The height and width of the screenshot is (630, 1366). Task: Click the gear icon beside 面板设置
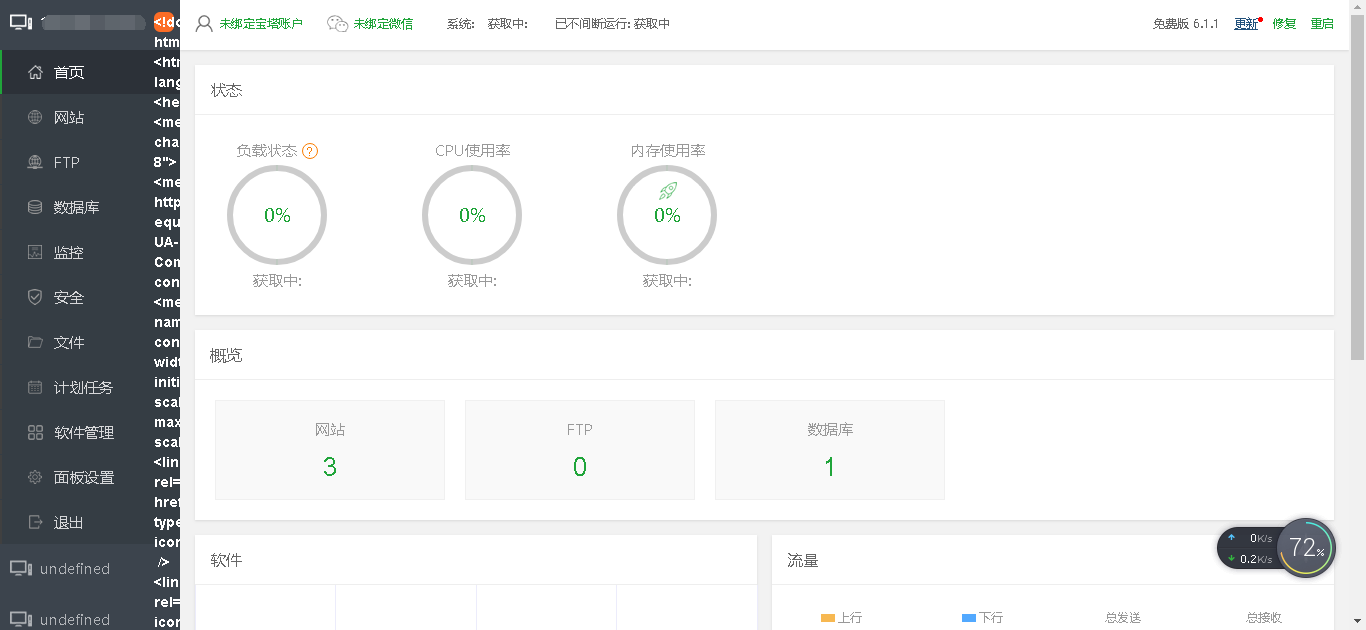point(35,477)
